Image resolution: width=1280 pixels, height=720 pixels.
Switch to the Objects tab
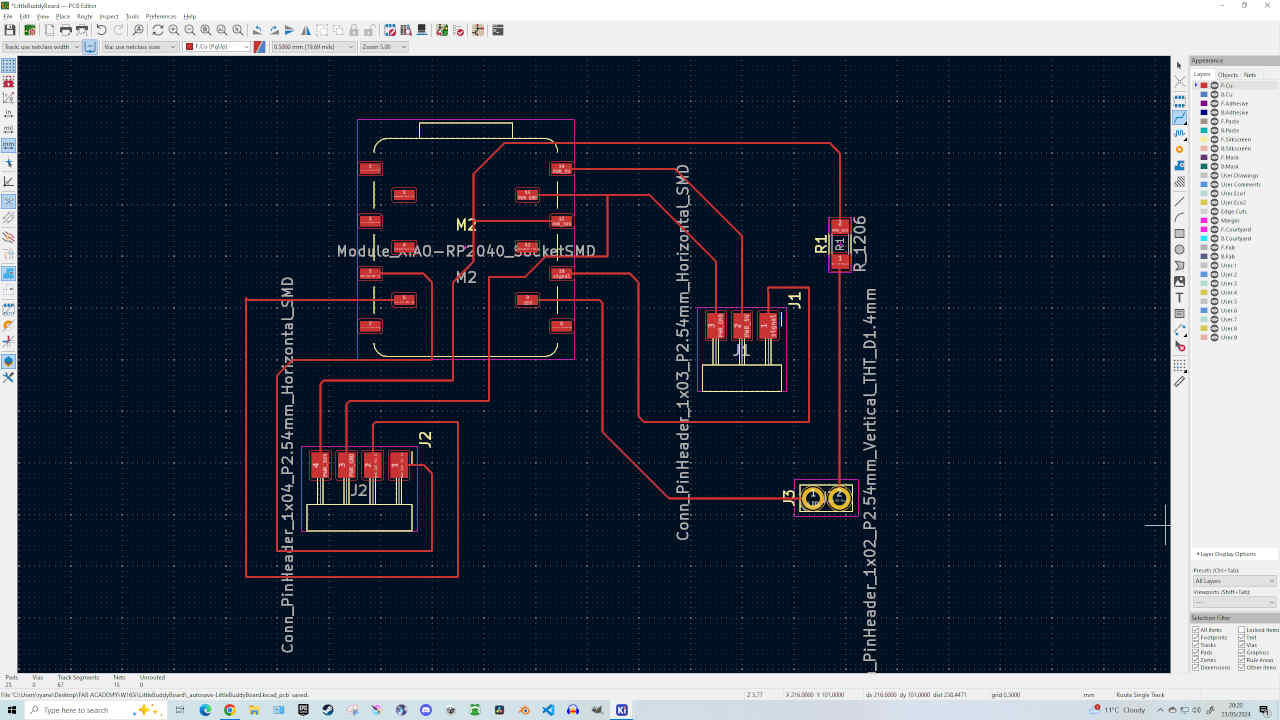click(x=1227, y=75)
